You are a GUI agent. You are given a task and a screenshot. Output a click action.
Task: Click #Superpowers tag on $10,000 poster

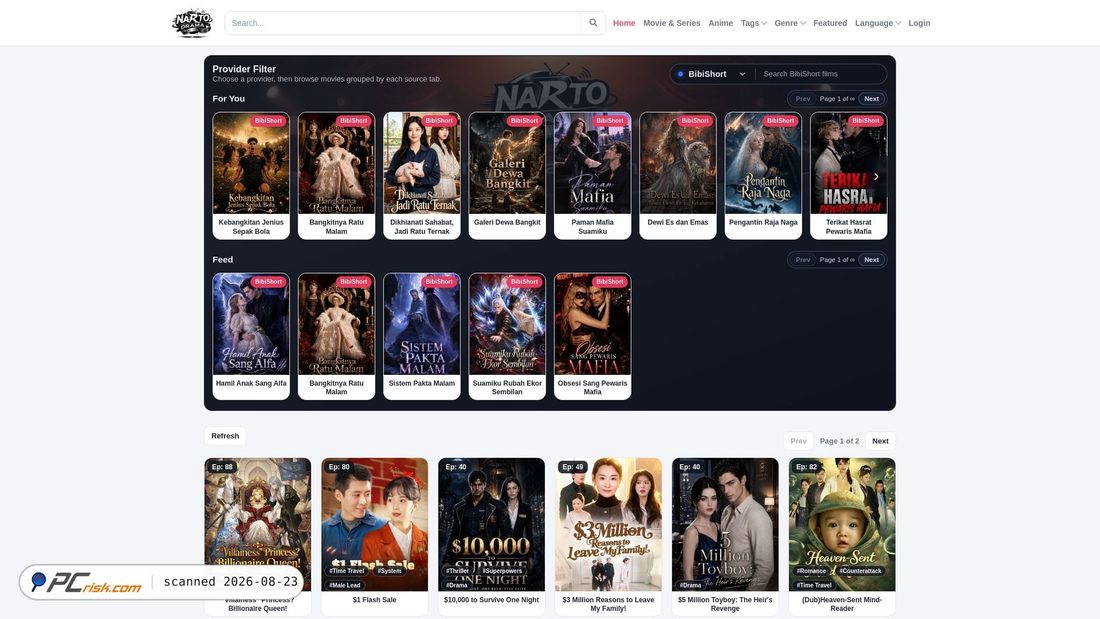point(502,571)
